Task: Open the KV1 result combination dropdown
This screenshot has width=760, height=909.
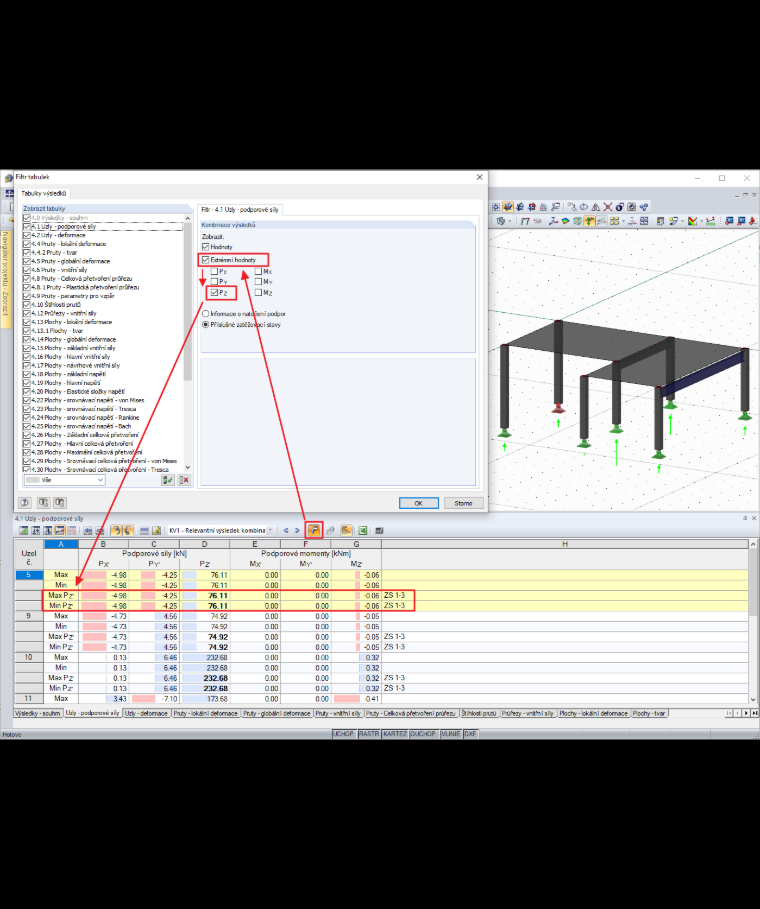Action: click(270, 530)
